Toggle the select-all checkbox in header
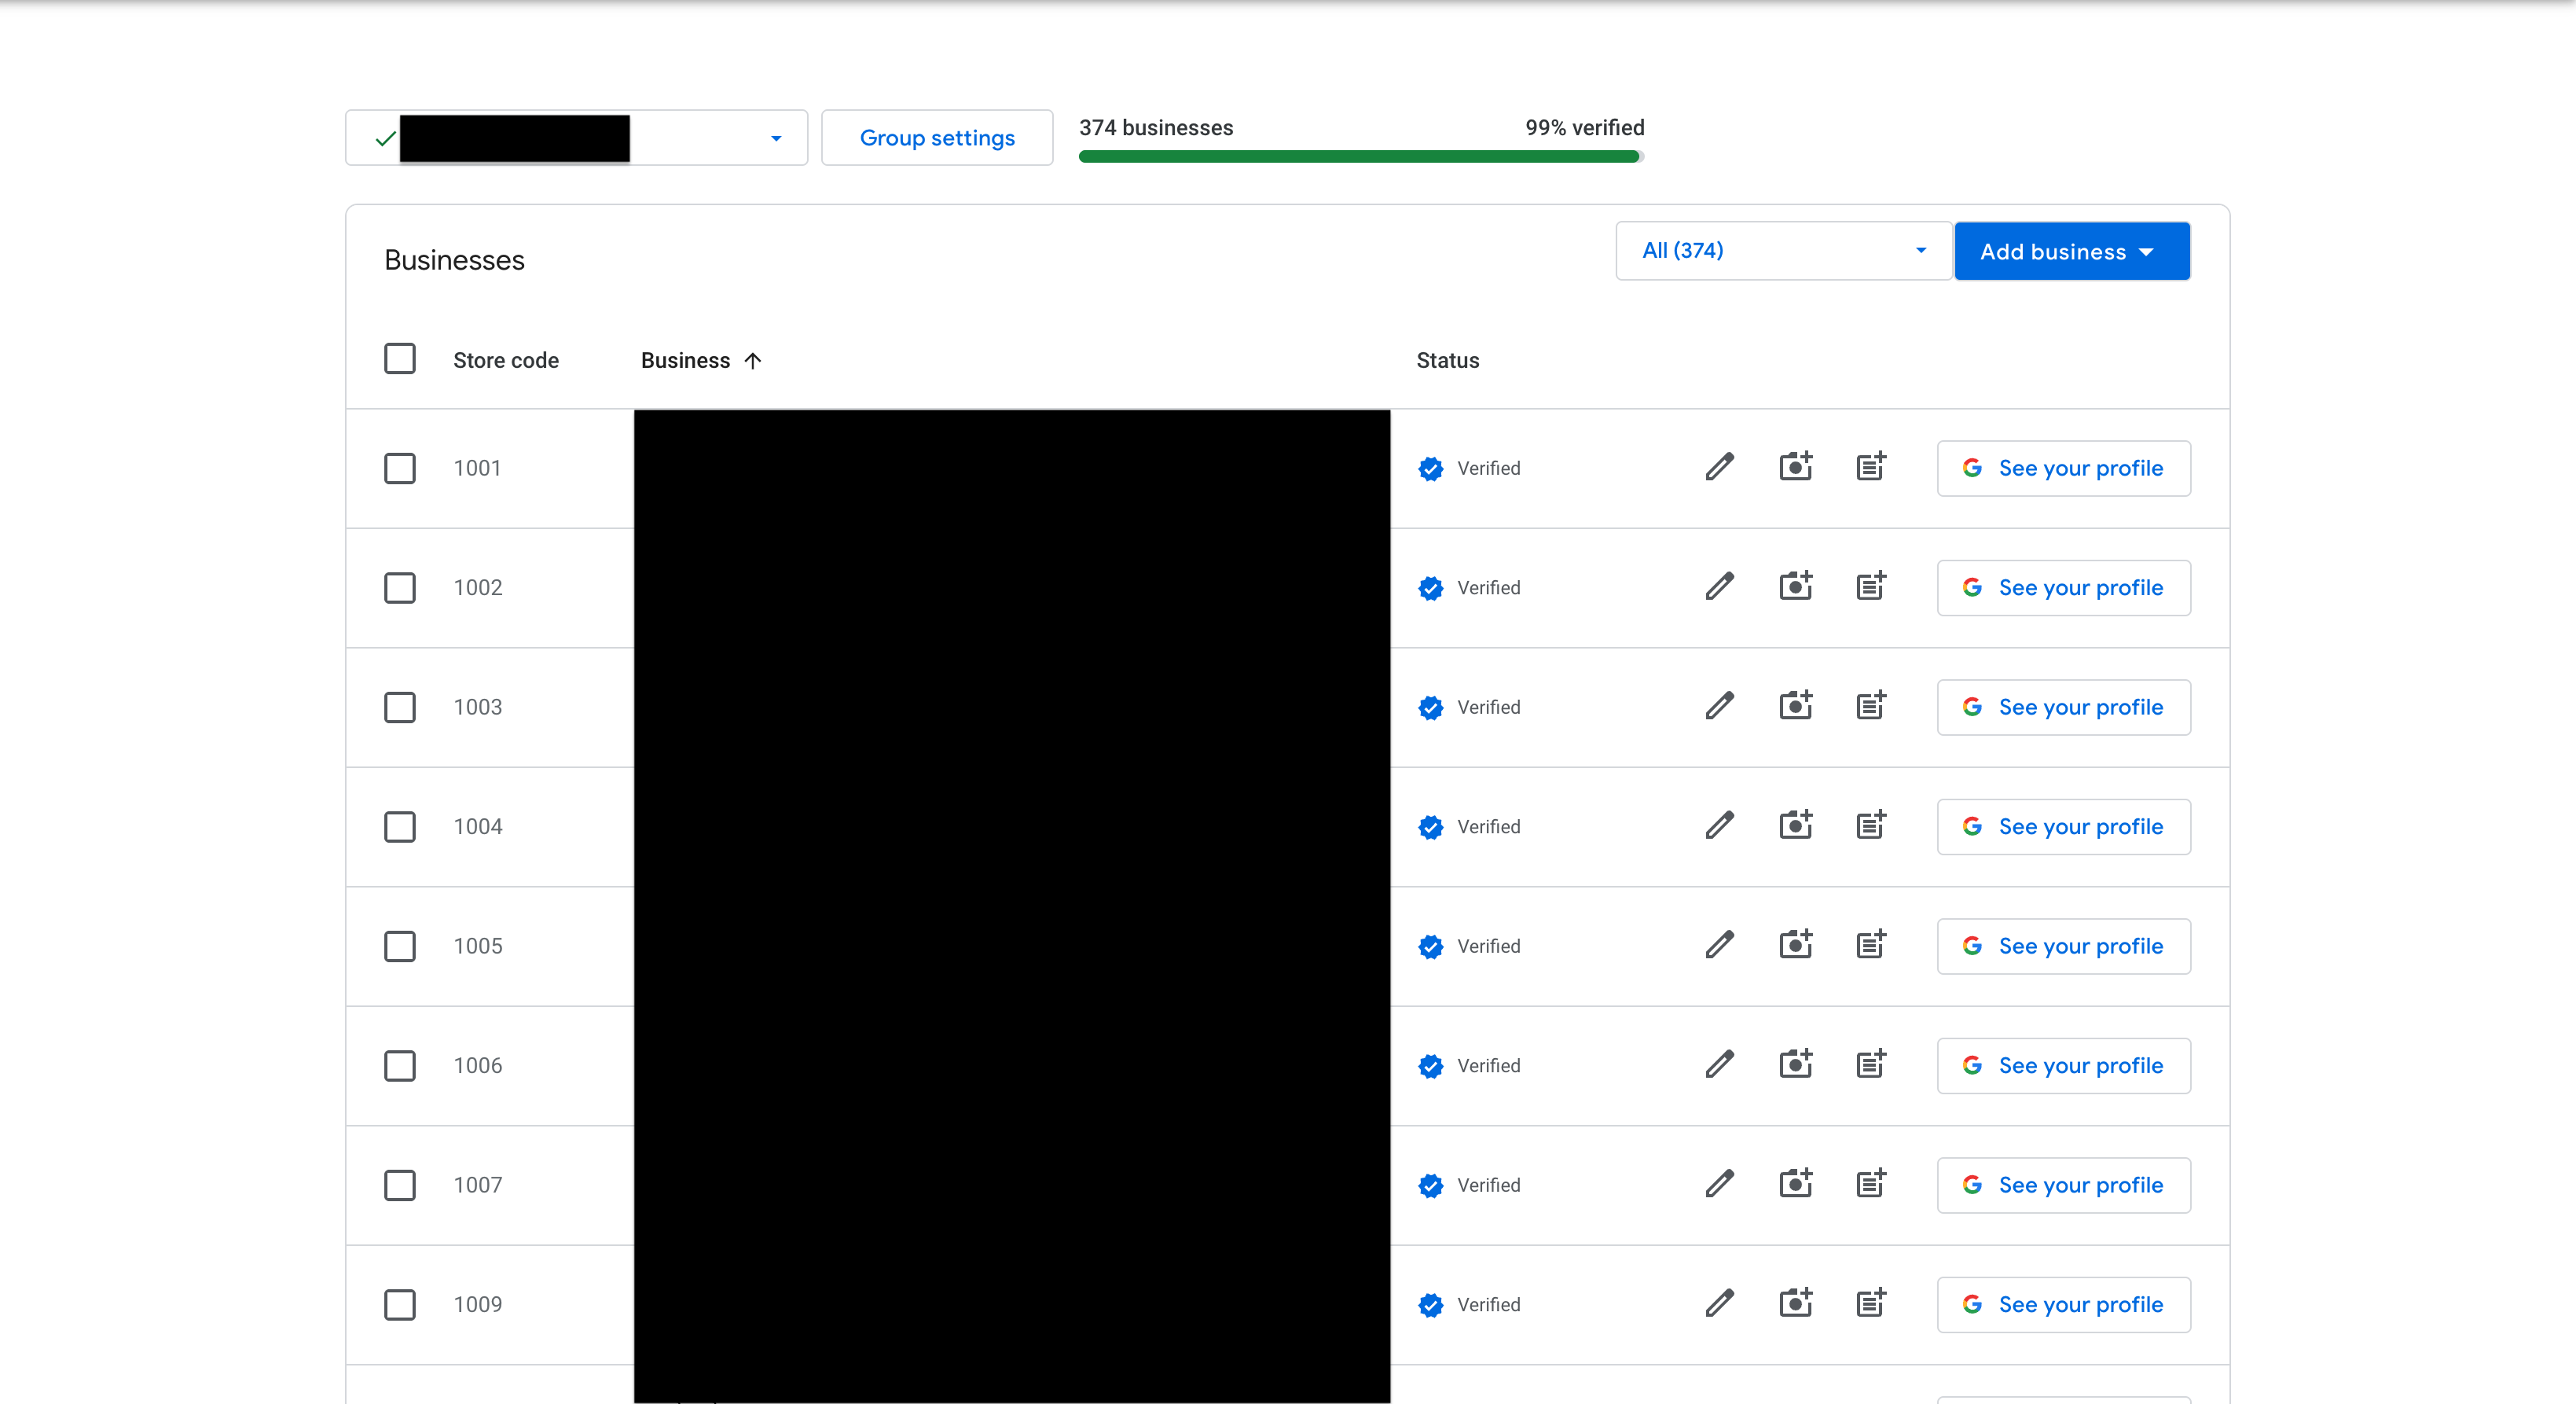 click(x=400, y=359)
